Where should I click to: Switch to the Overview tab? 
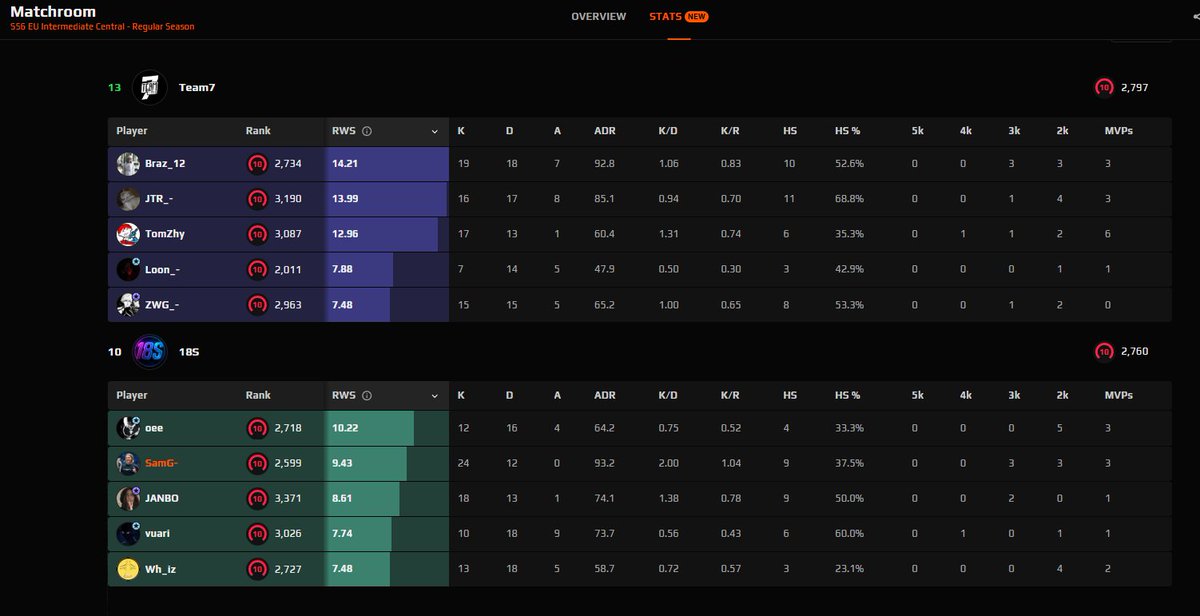point(599,17)
